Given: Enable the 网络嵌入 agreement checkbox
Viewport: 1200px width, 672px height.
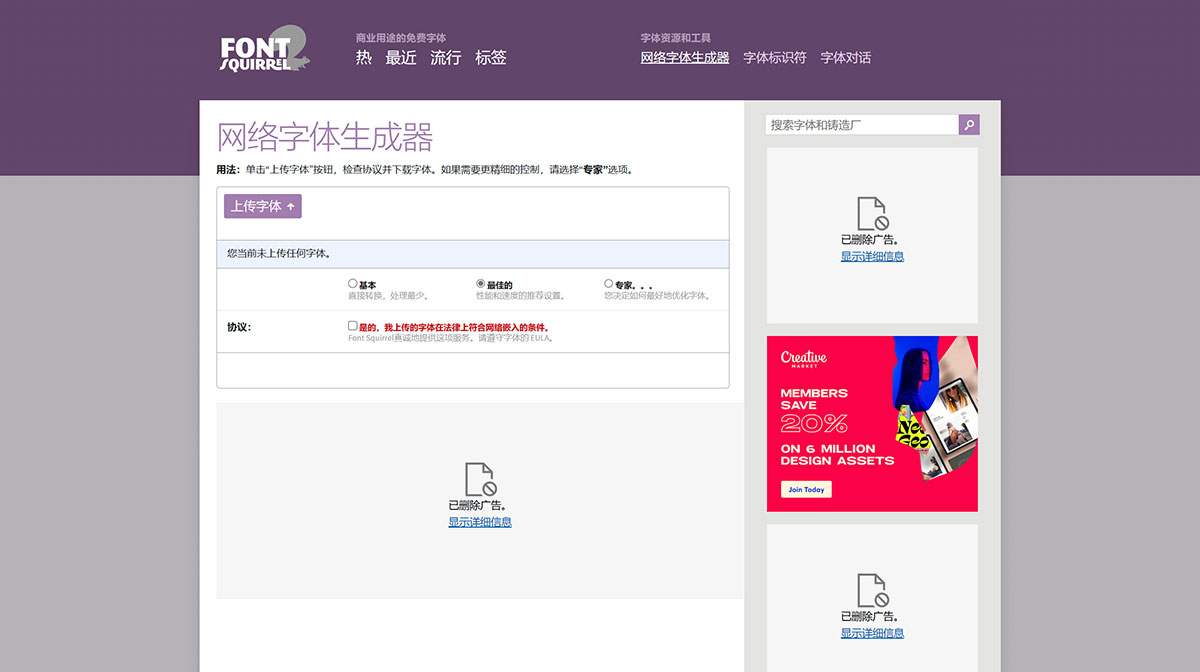Looking at the screenshot, I should click(x=352, y=325).
